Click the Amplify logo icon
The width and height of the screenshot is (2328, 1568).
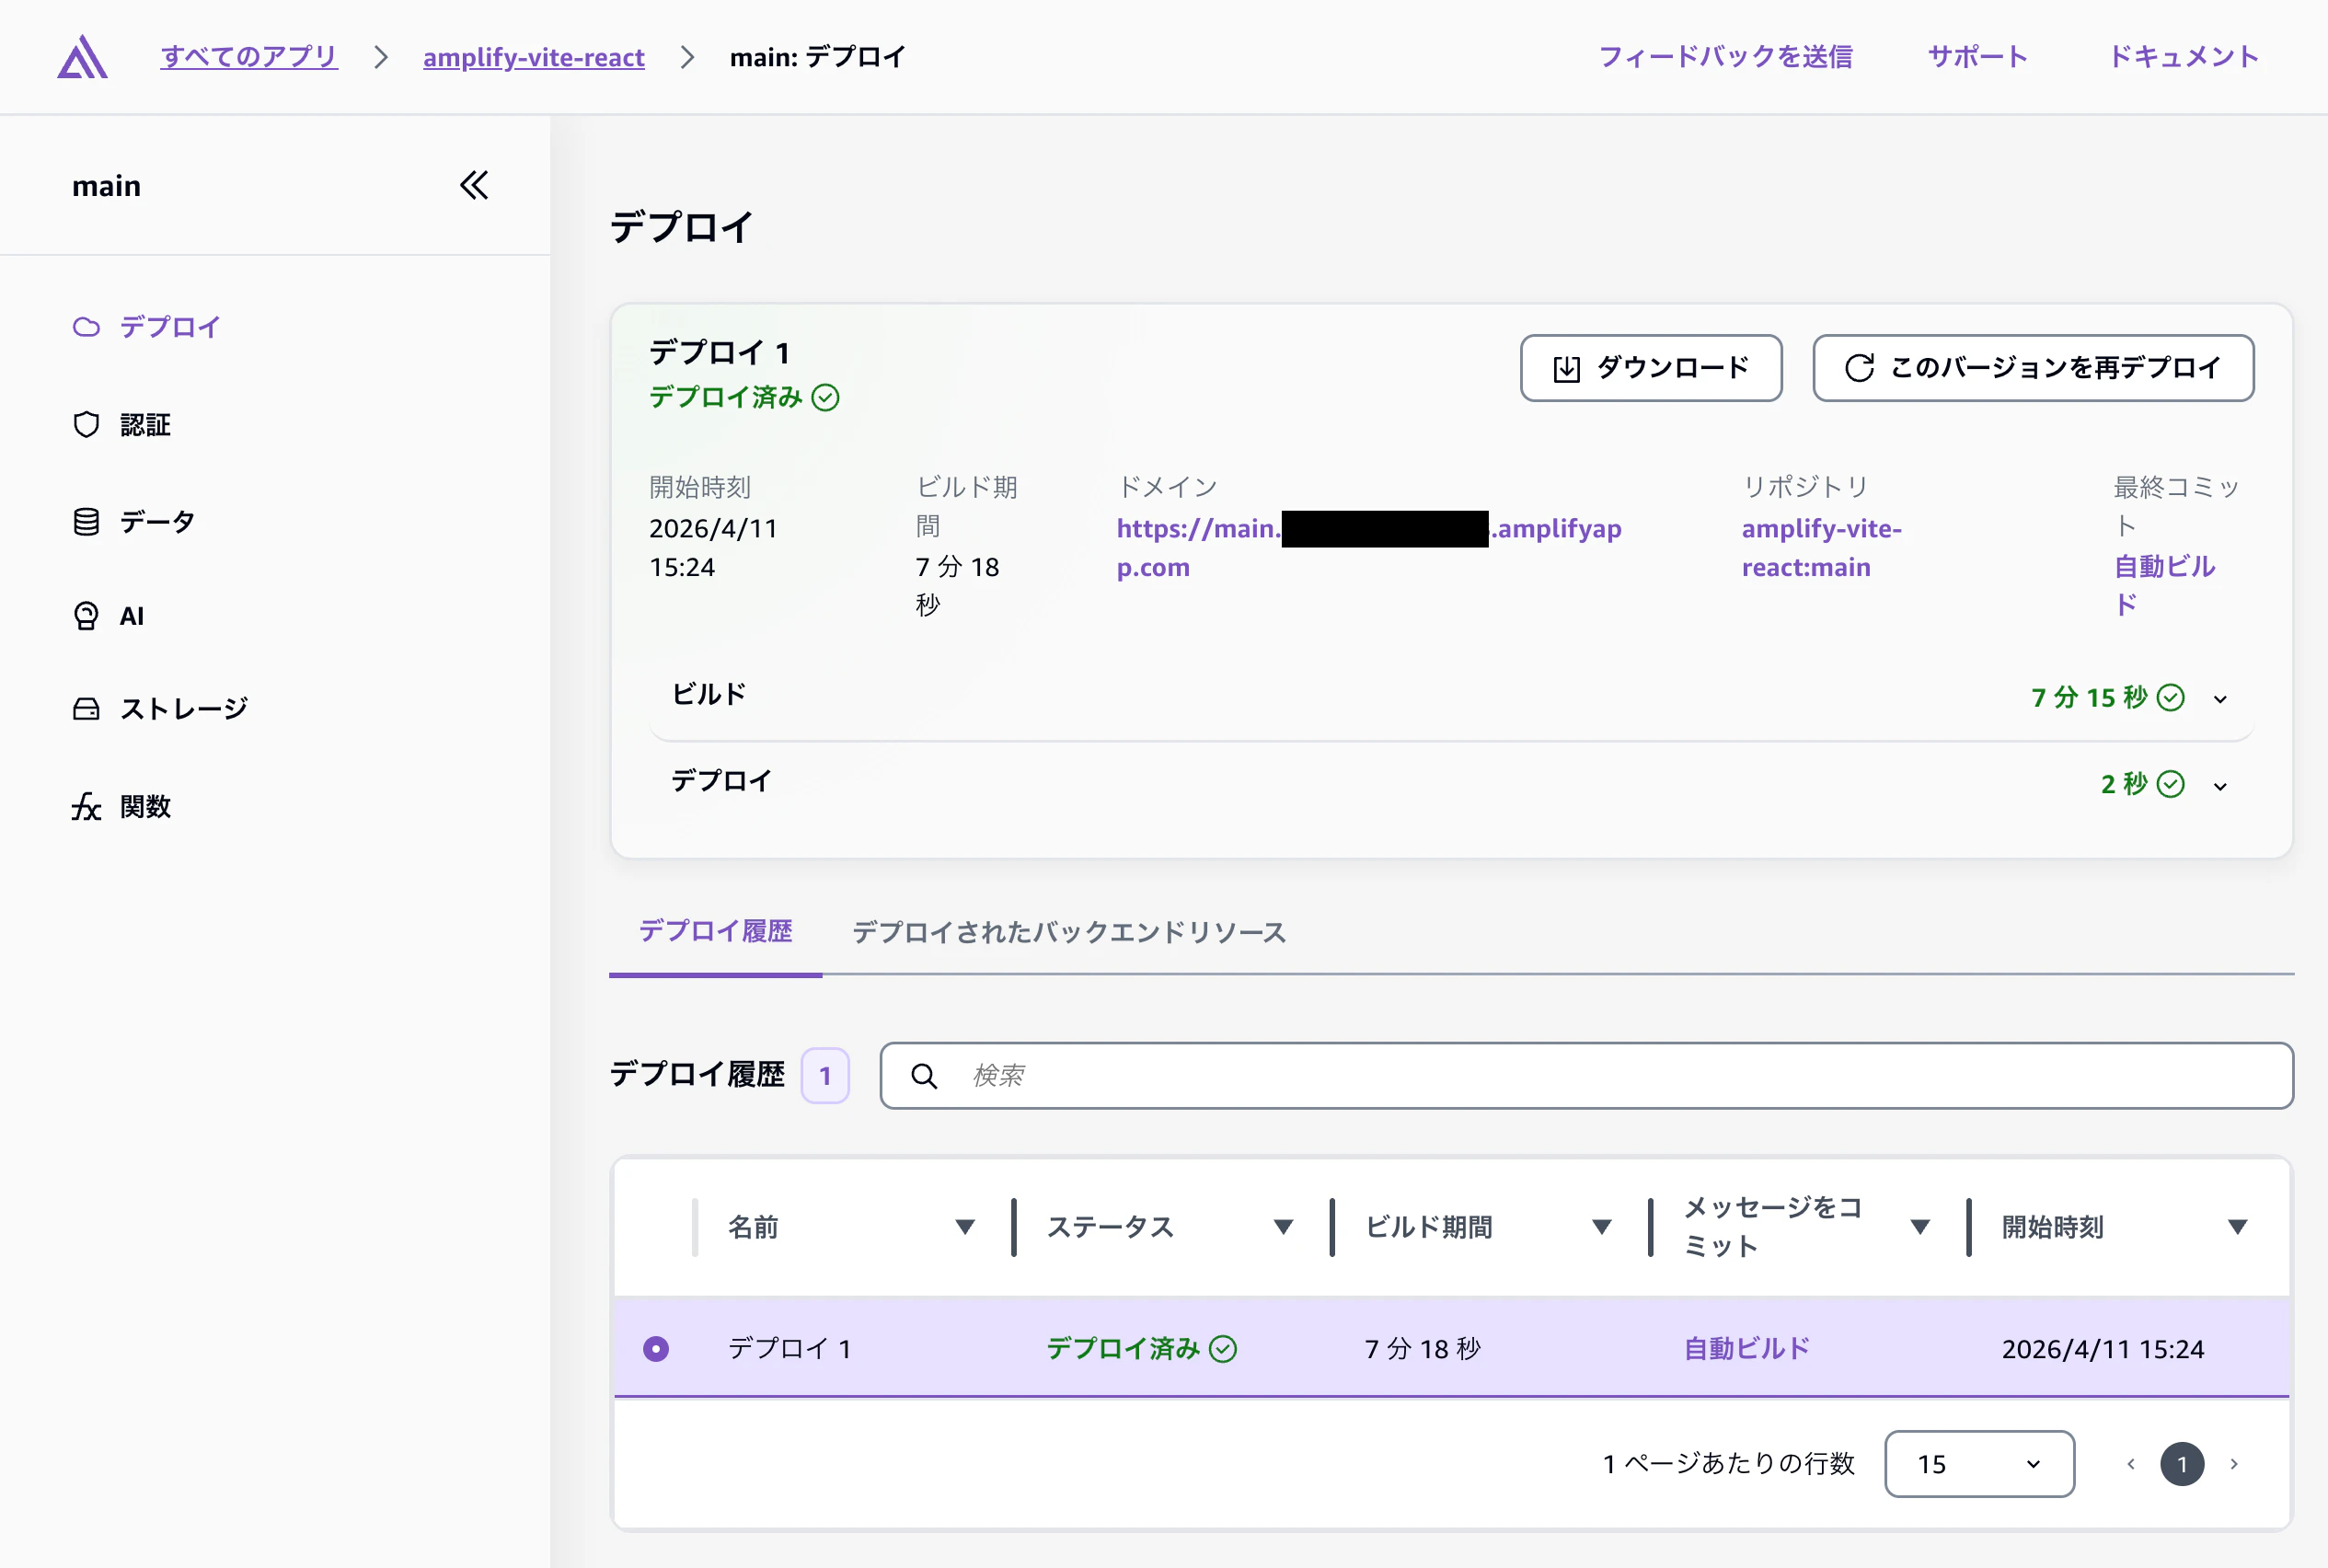pos(82,57)
